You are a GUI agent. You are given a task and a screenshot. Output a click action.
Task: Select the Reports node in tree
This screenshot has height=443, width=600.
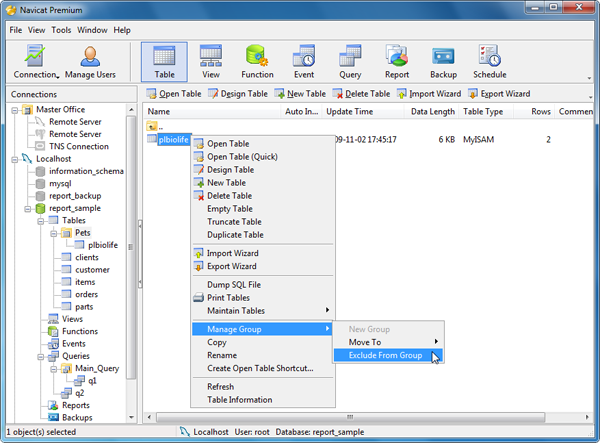tap(75, 405)
